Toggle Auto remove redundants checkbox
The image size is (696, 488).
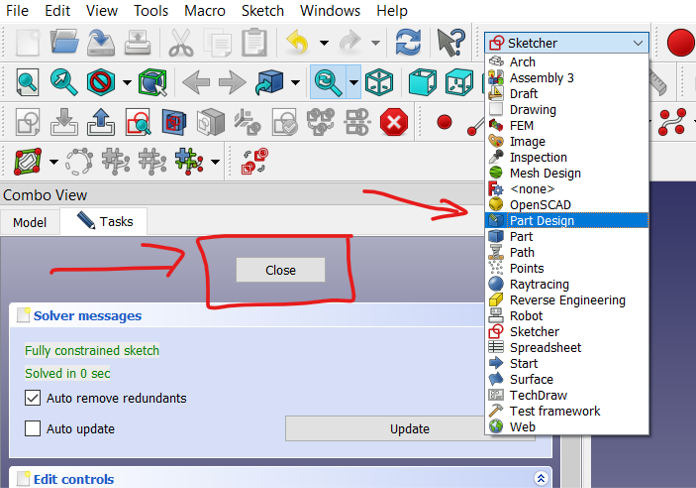[32, 398]
